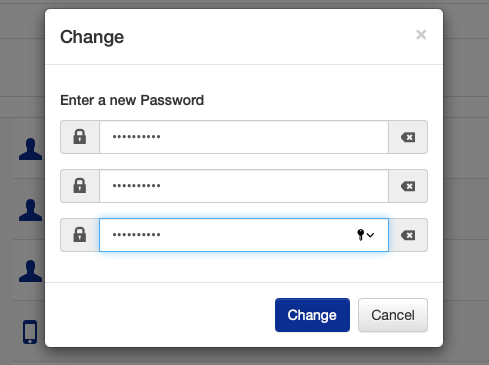Open the password key autofill dropdown
This screenshot has width=489, height=365.
[x=365, y=235]
